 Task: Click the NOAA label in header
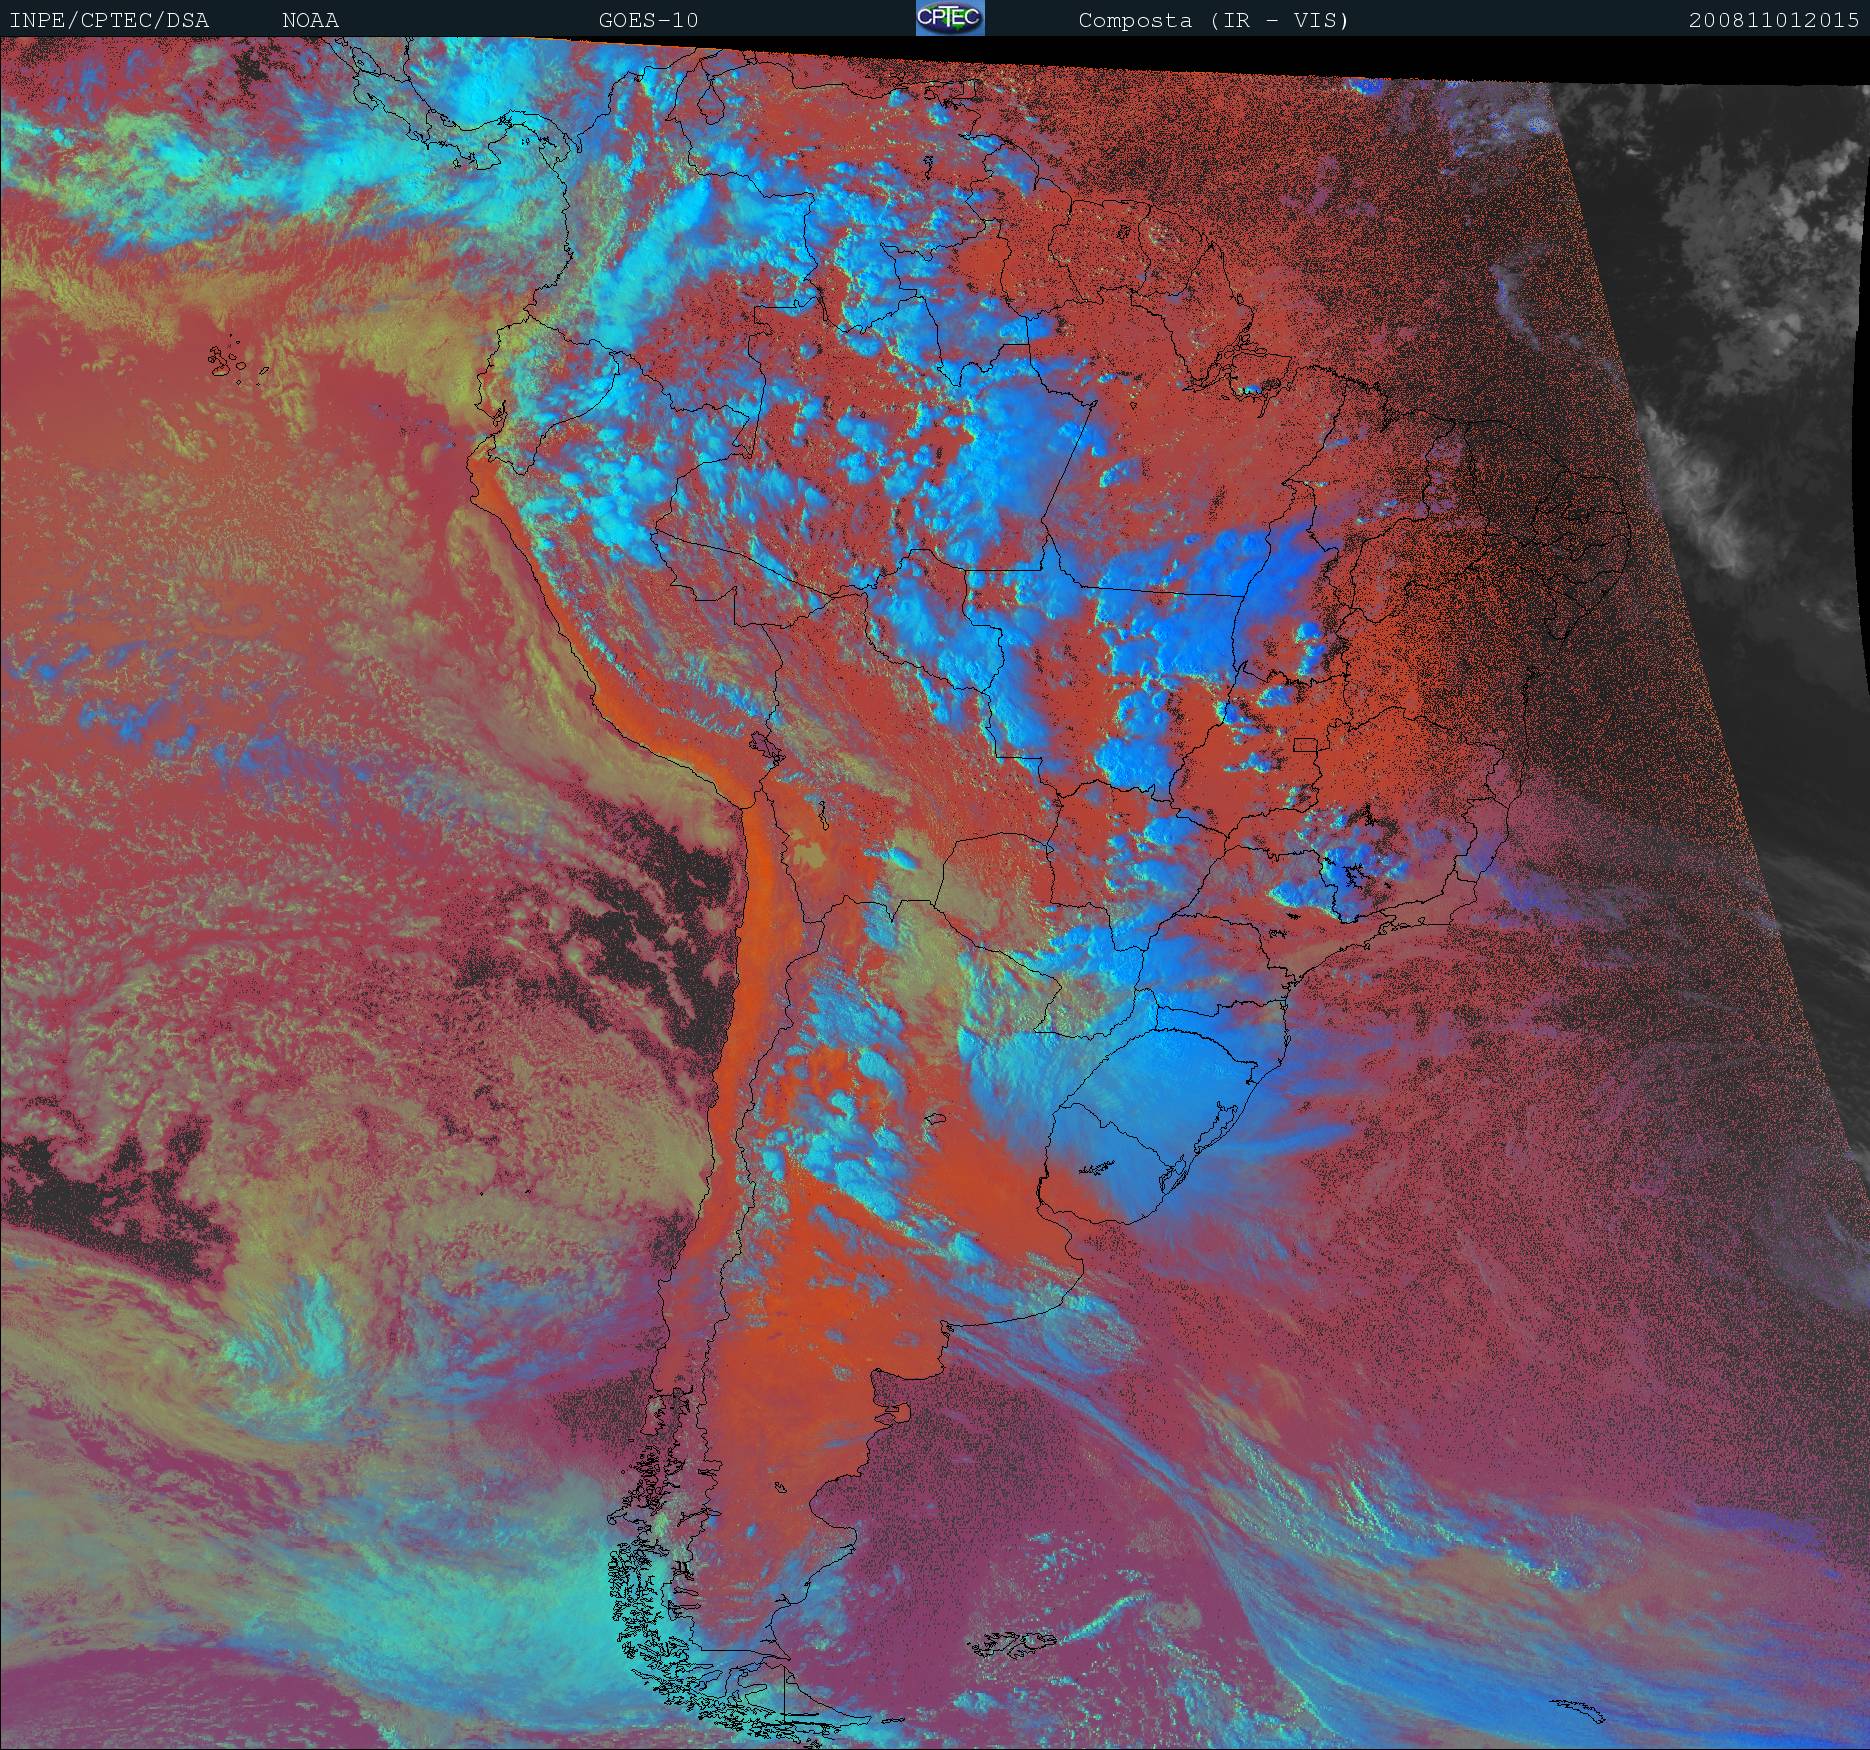[310, 20]
